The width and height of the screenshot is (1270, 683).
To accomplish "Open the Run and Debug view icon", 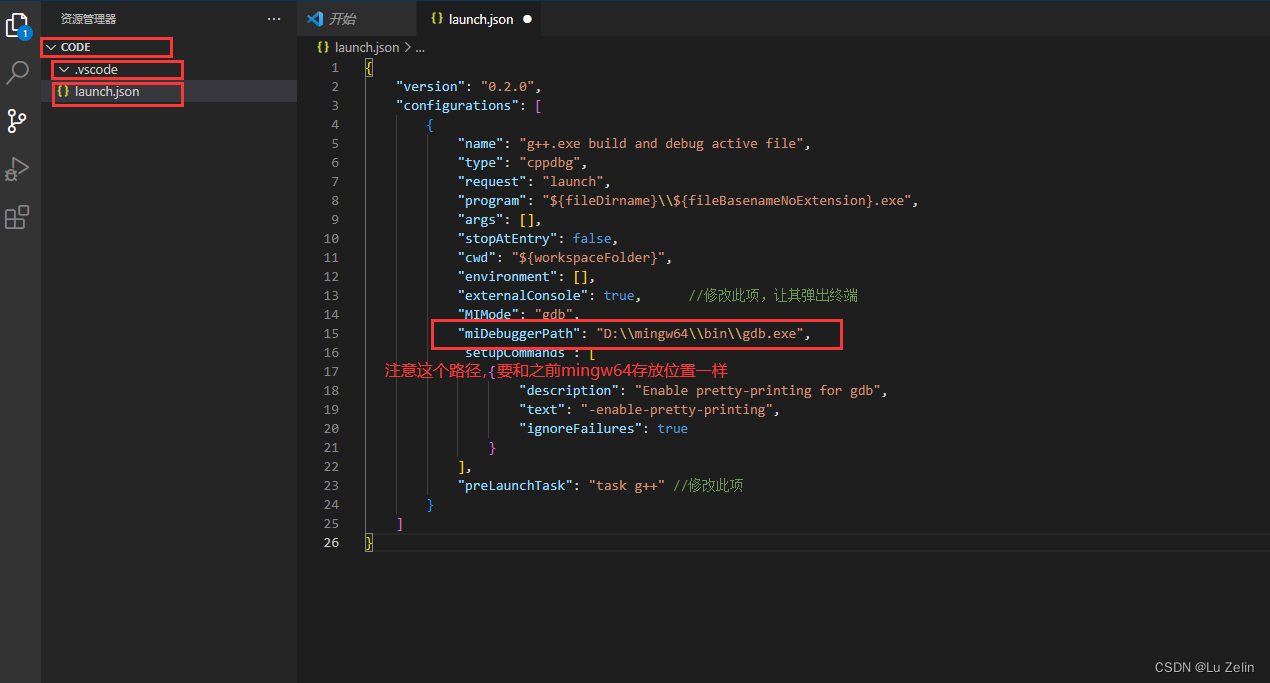I will point(17,169).
